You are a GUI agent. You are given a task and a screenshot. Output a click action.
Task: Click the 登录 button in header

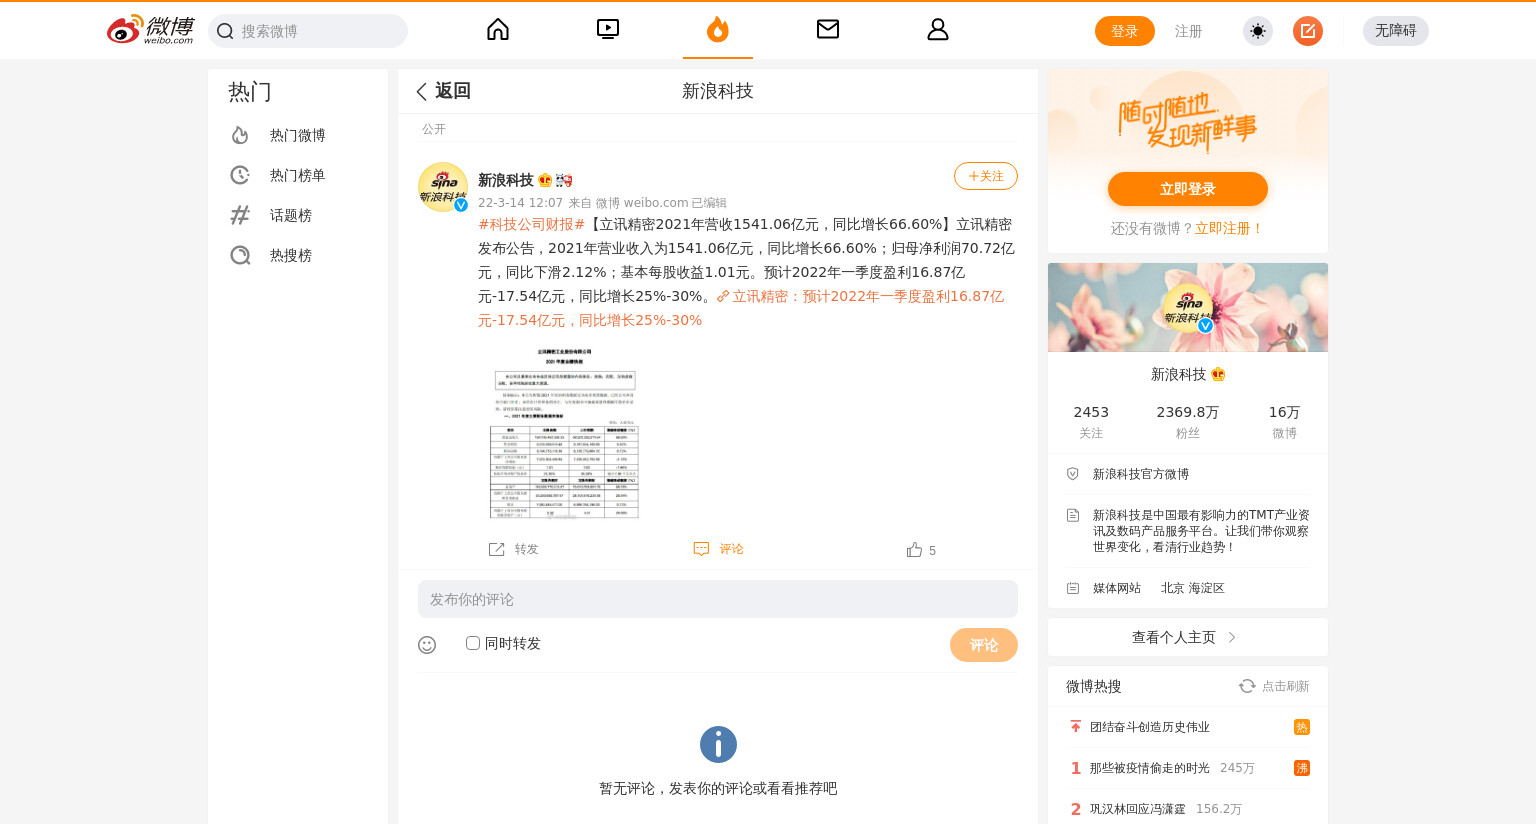point(1125,31)
